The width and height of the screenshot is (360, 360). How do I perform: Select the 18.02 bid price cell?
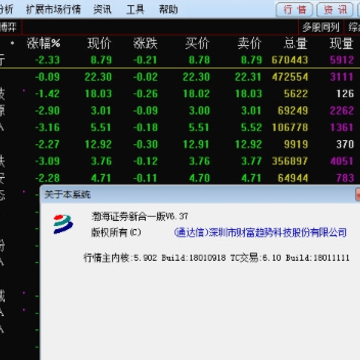(196, 94)
